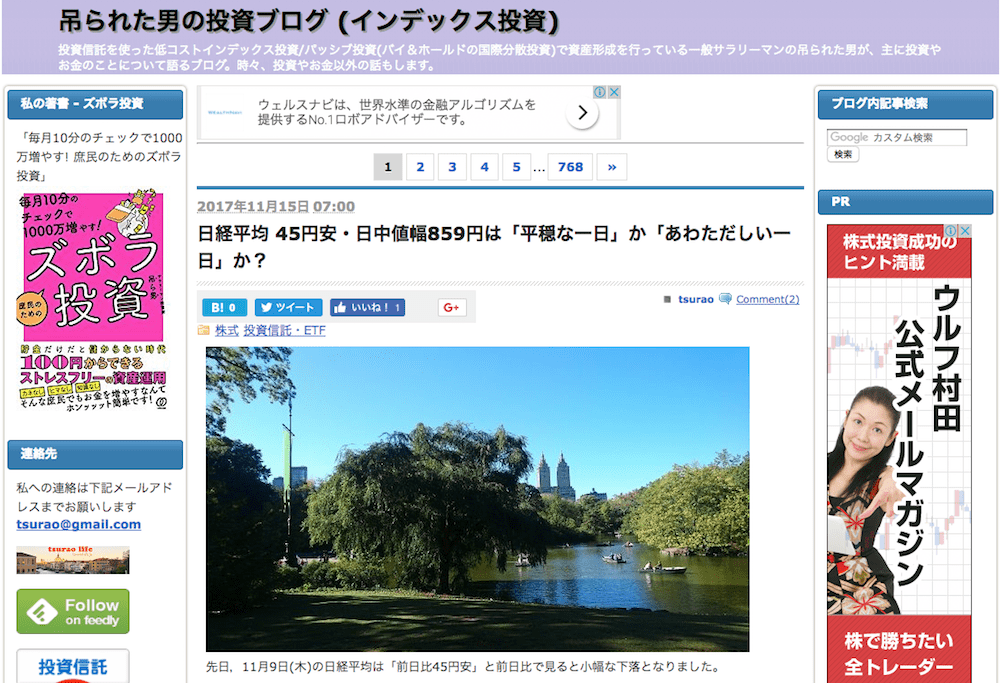Click the round arrow on WealthNavi ad
This screenshot has width=1000, height=683.
[582, 113]
